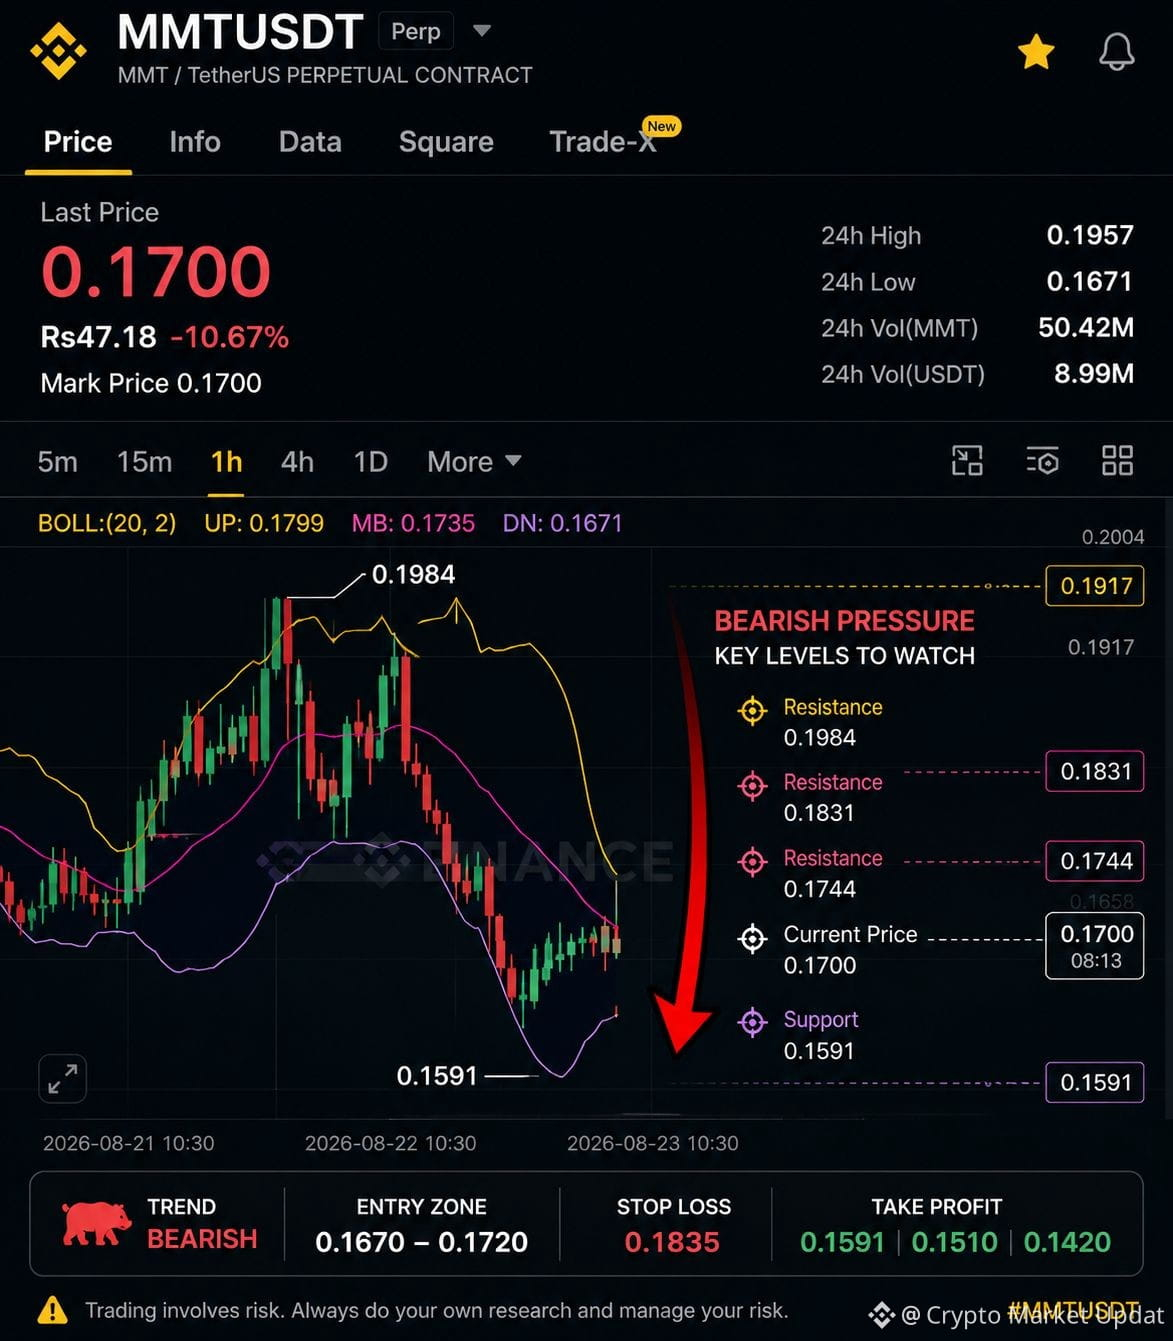Click the 0.1831 price axis tag
1173x1341 pixels.
tap(1095, 771)
